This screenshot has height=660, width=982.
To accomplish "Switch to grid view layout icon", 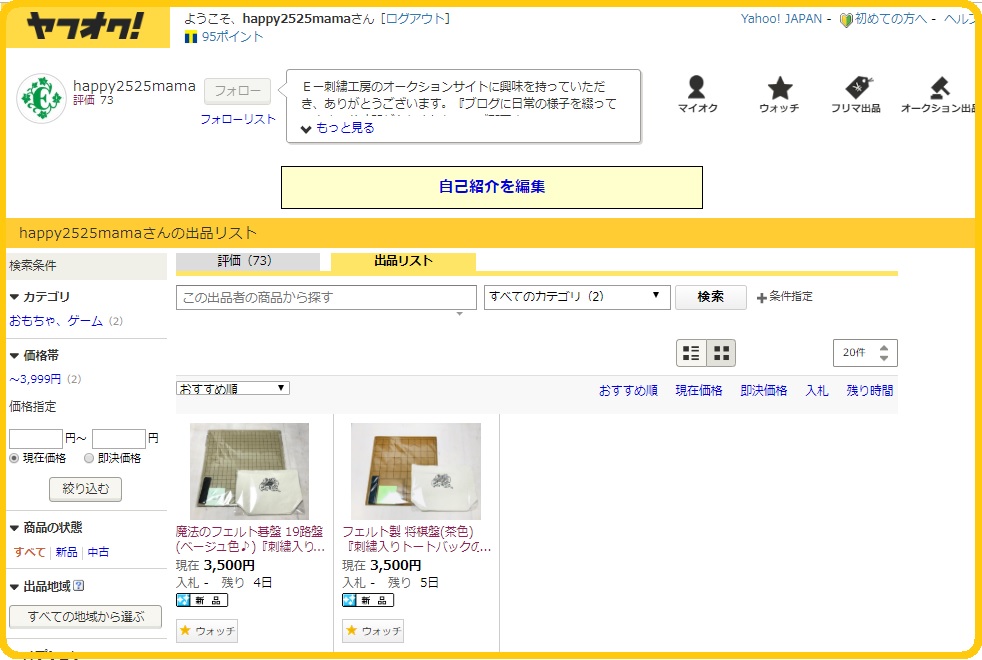I will [x=721, y=353].
